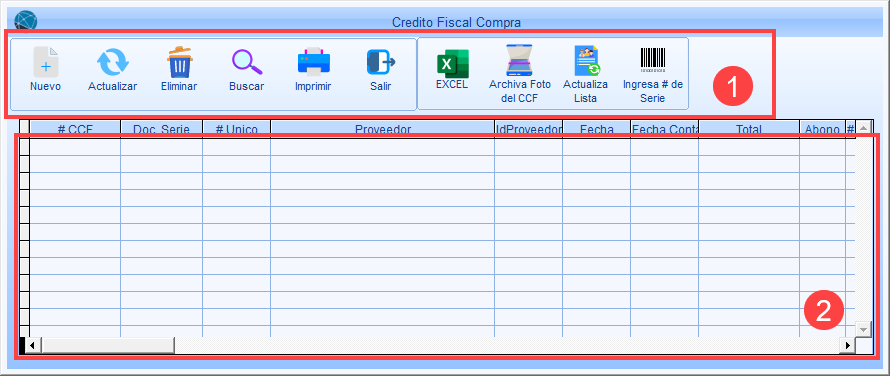Click the Total column header
890x376 pixels.
(x=749, y=129)
